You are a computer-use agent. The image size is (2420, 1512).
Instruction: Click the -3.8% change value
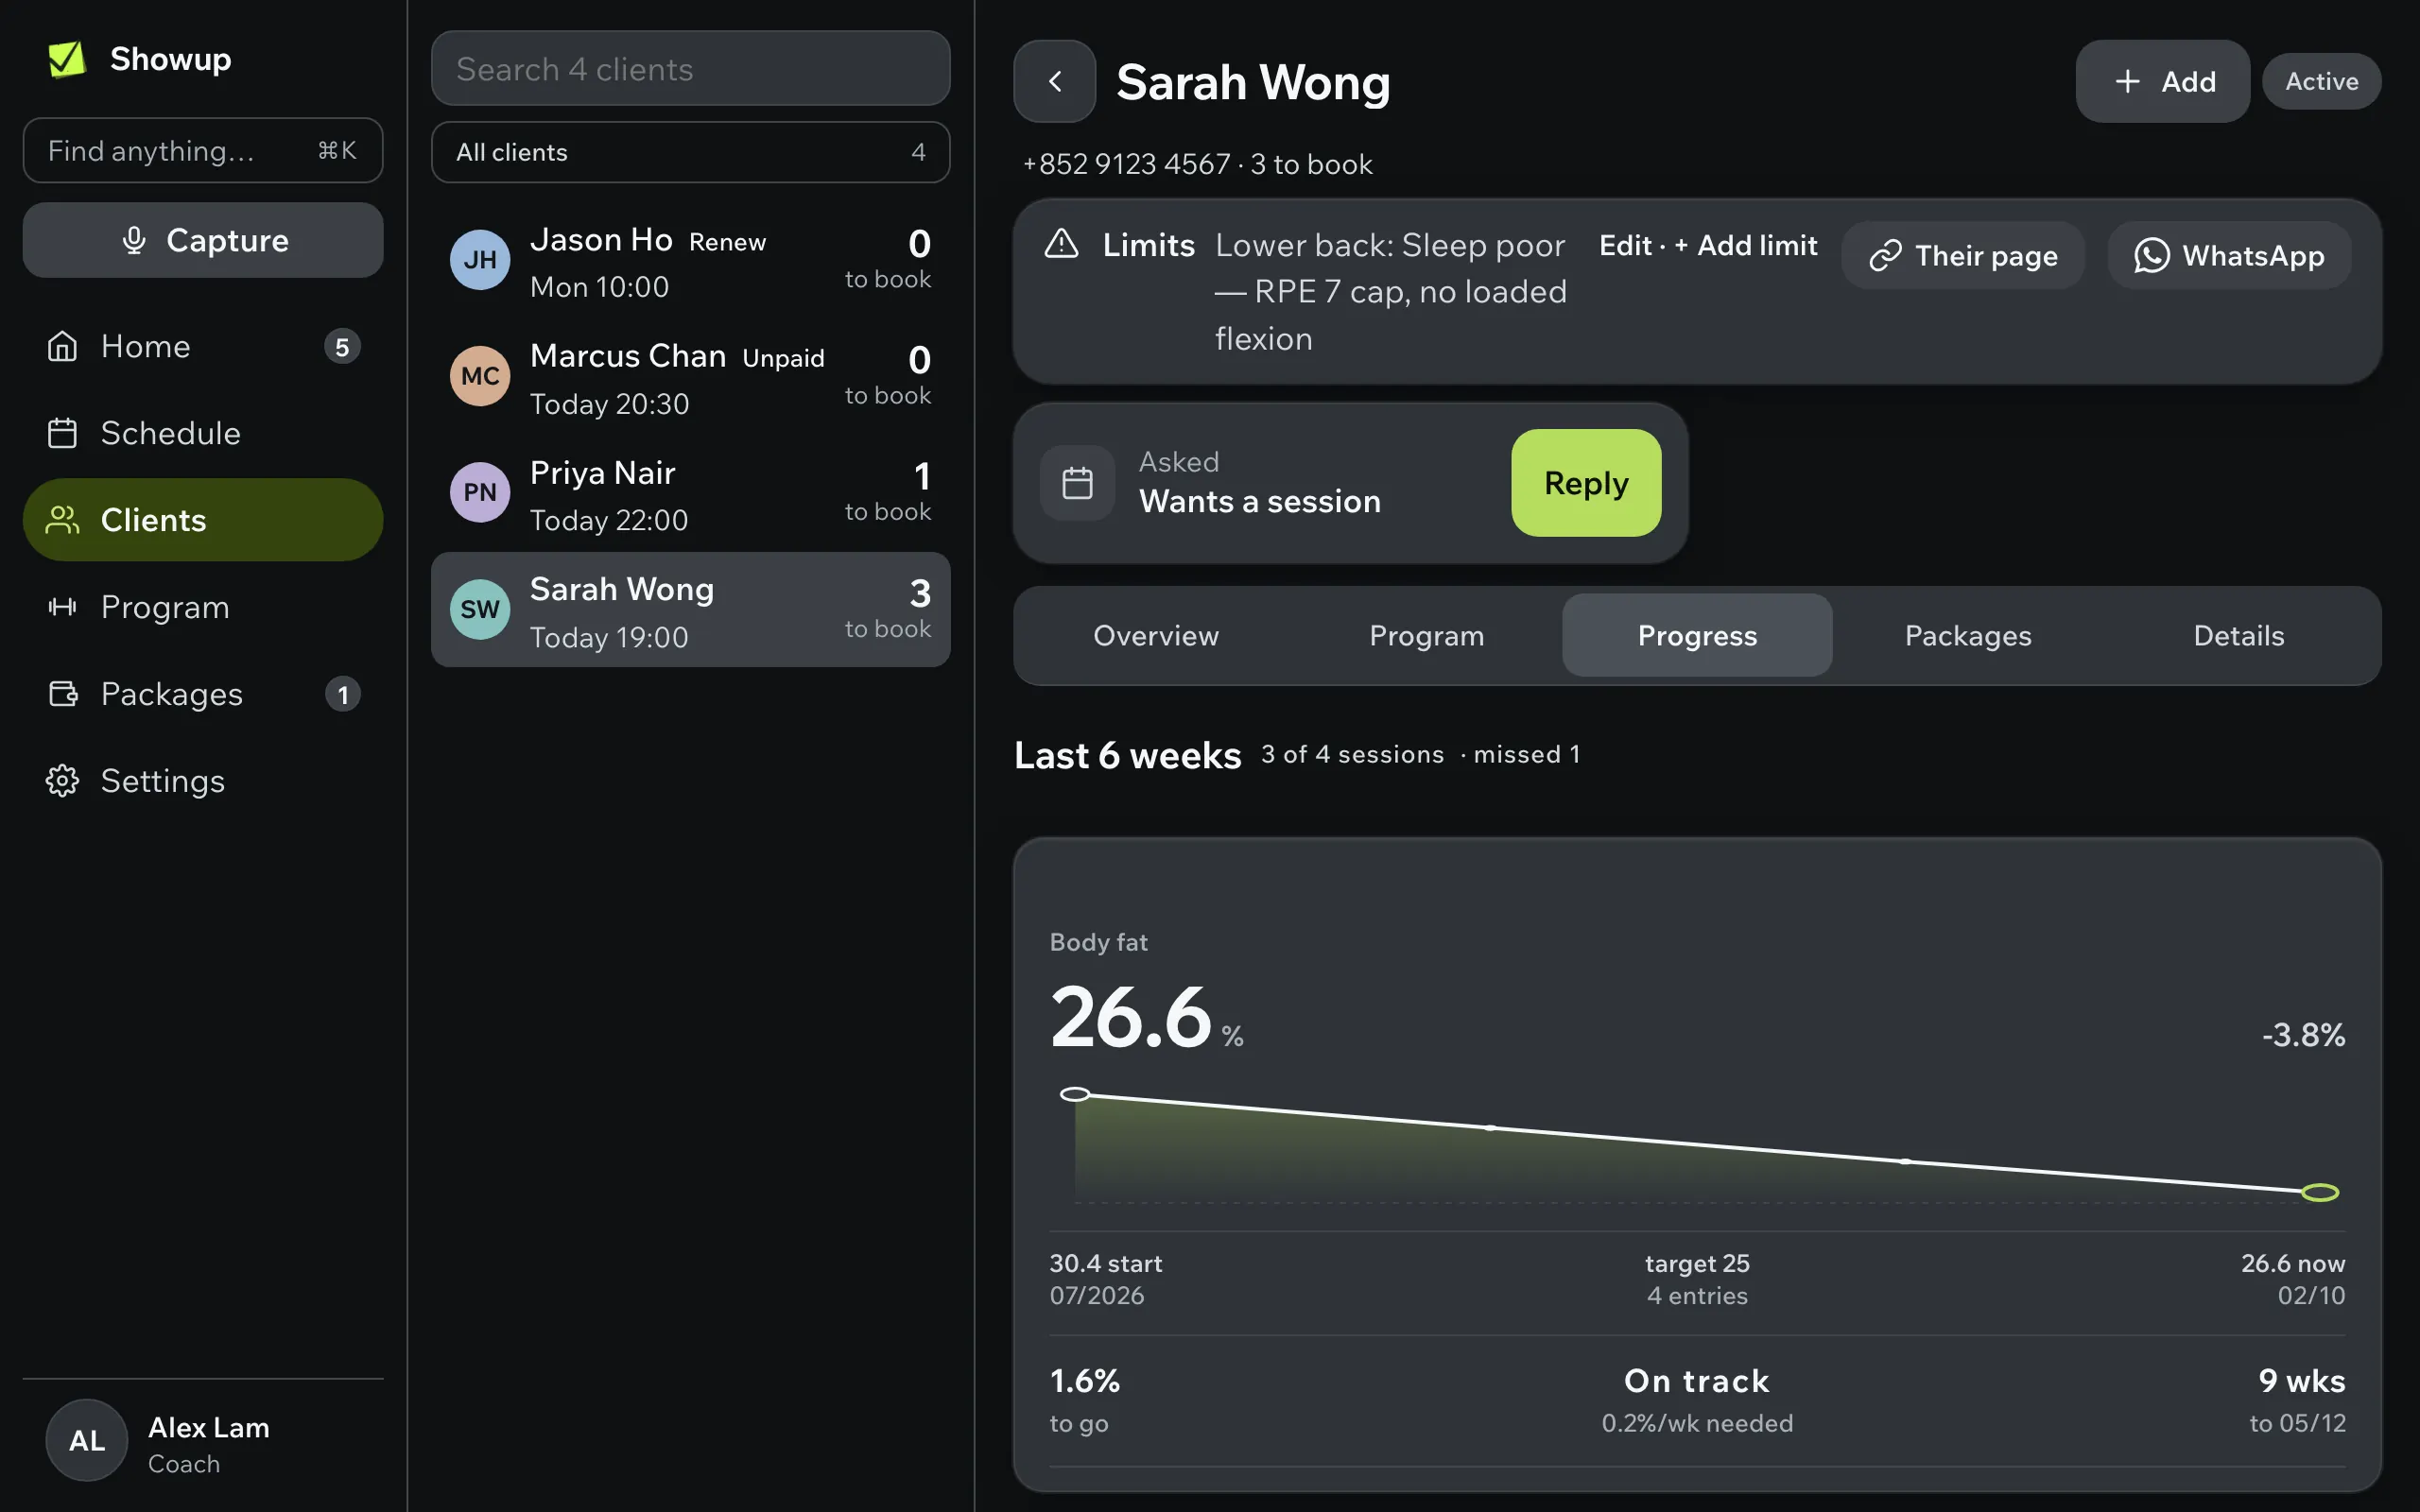click(x=2303, y=1034)
